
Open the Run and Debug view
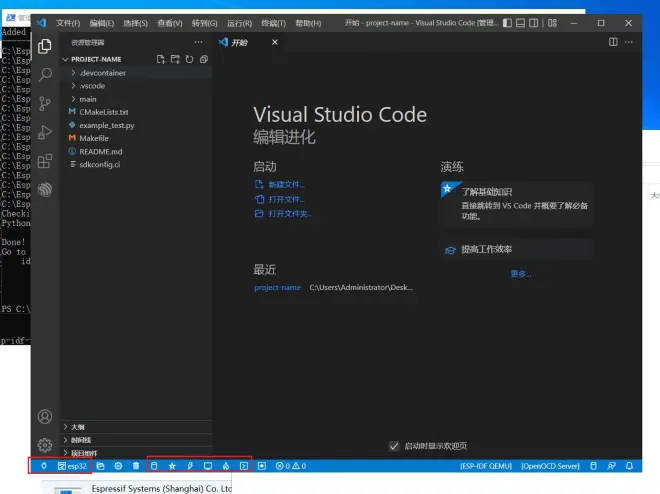click(45, 132)
